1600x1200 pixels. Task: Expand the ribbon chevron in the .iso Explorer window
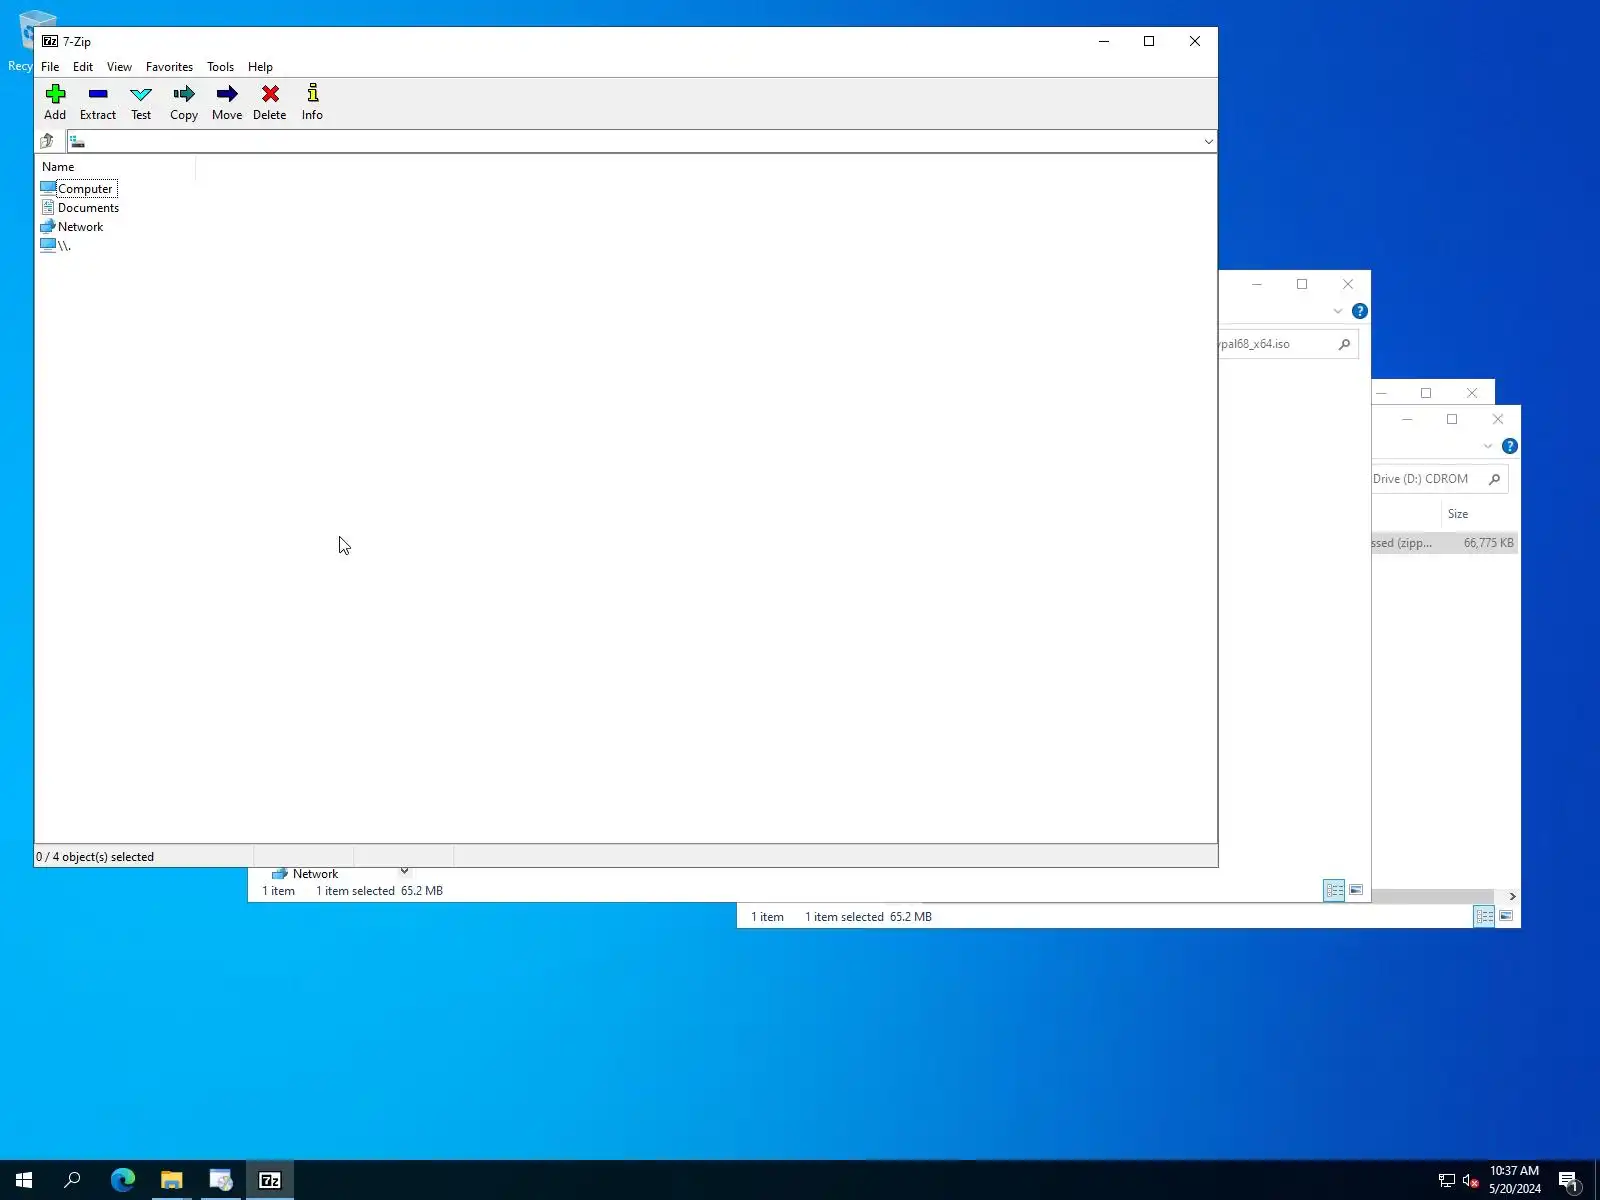point(1338,311)
